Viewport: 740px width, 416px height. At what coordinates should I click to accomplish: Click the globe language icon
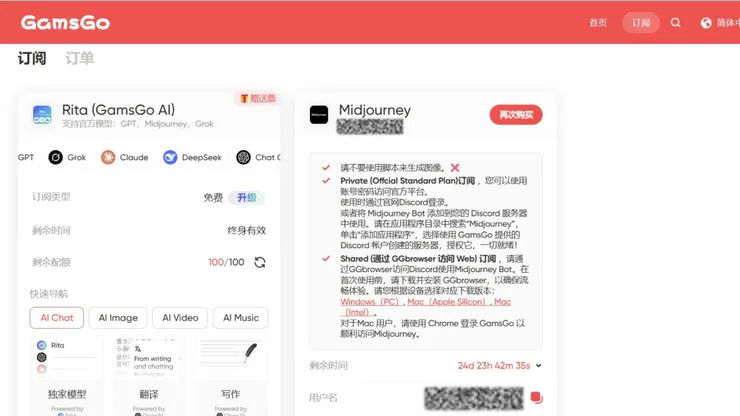point(706,23)
